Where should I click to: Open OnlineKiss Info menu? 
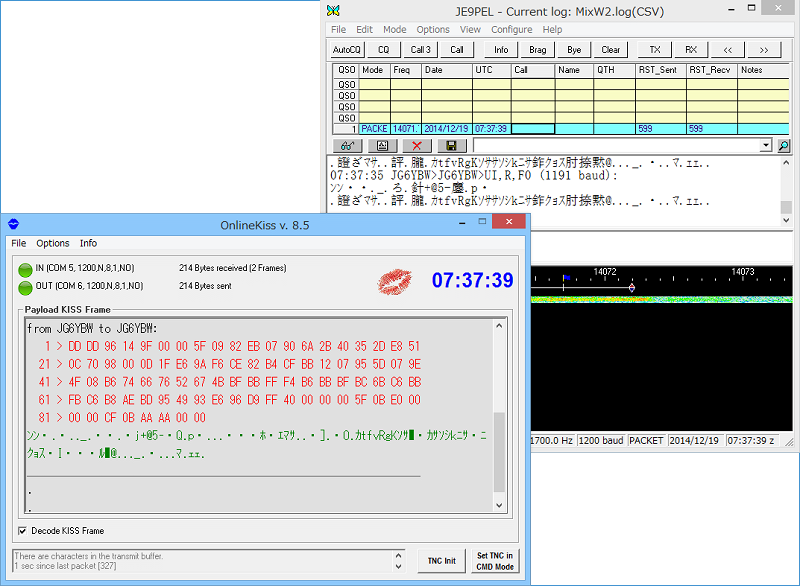[x=88, y=243]
